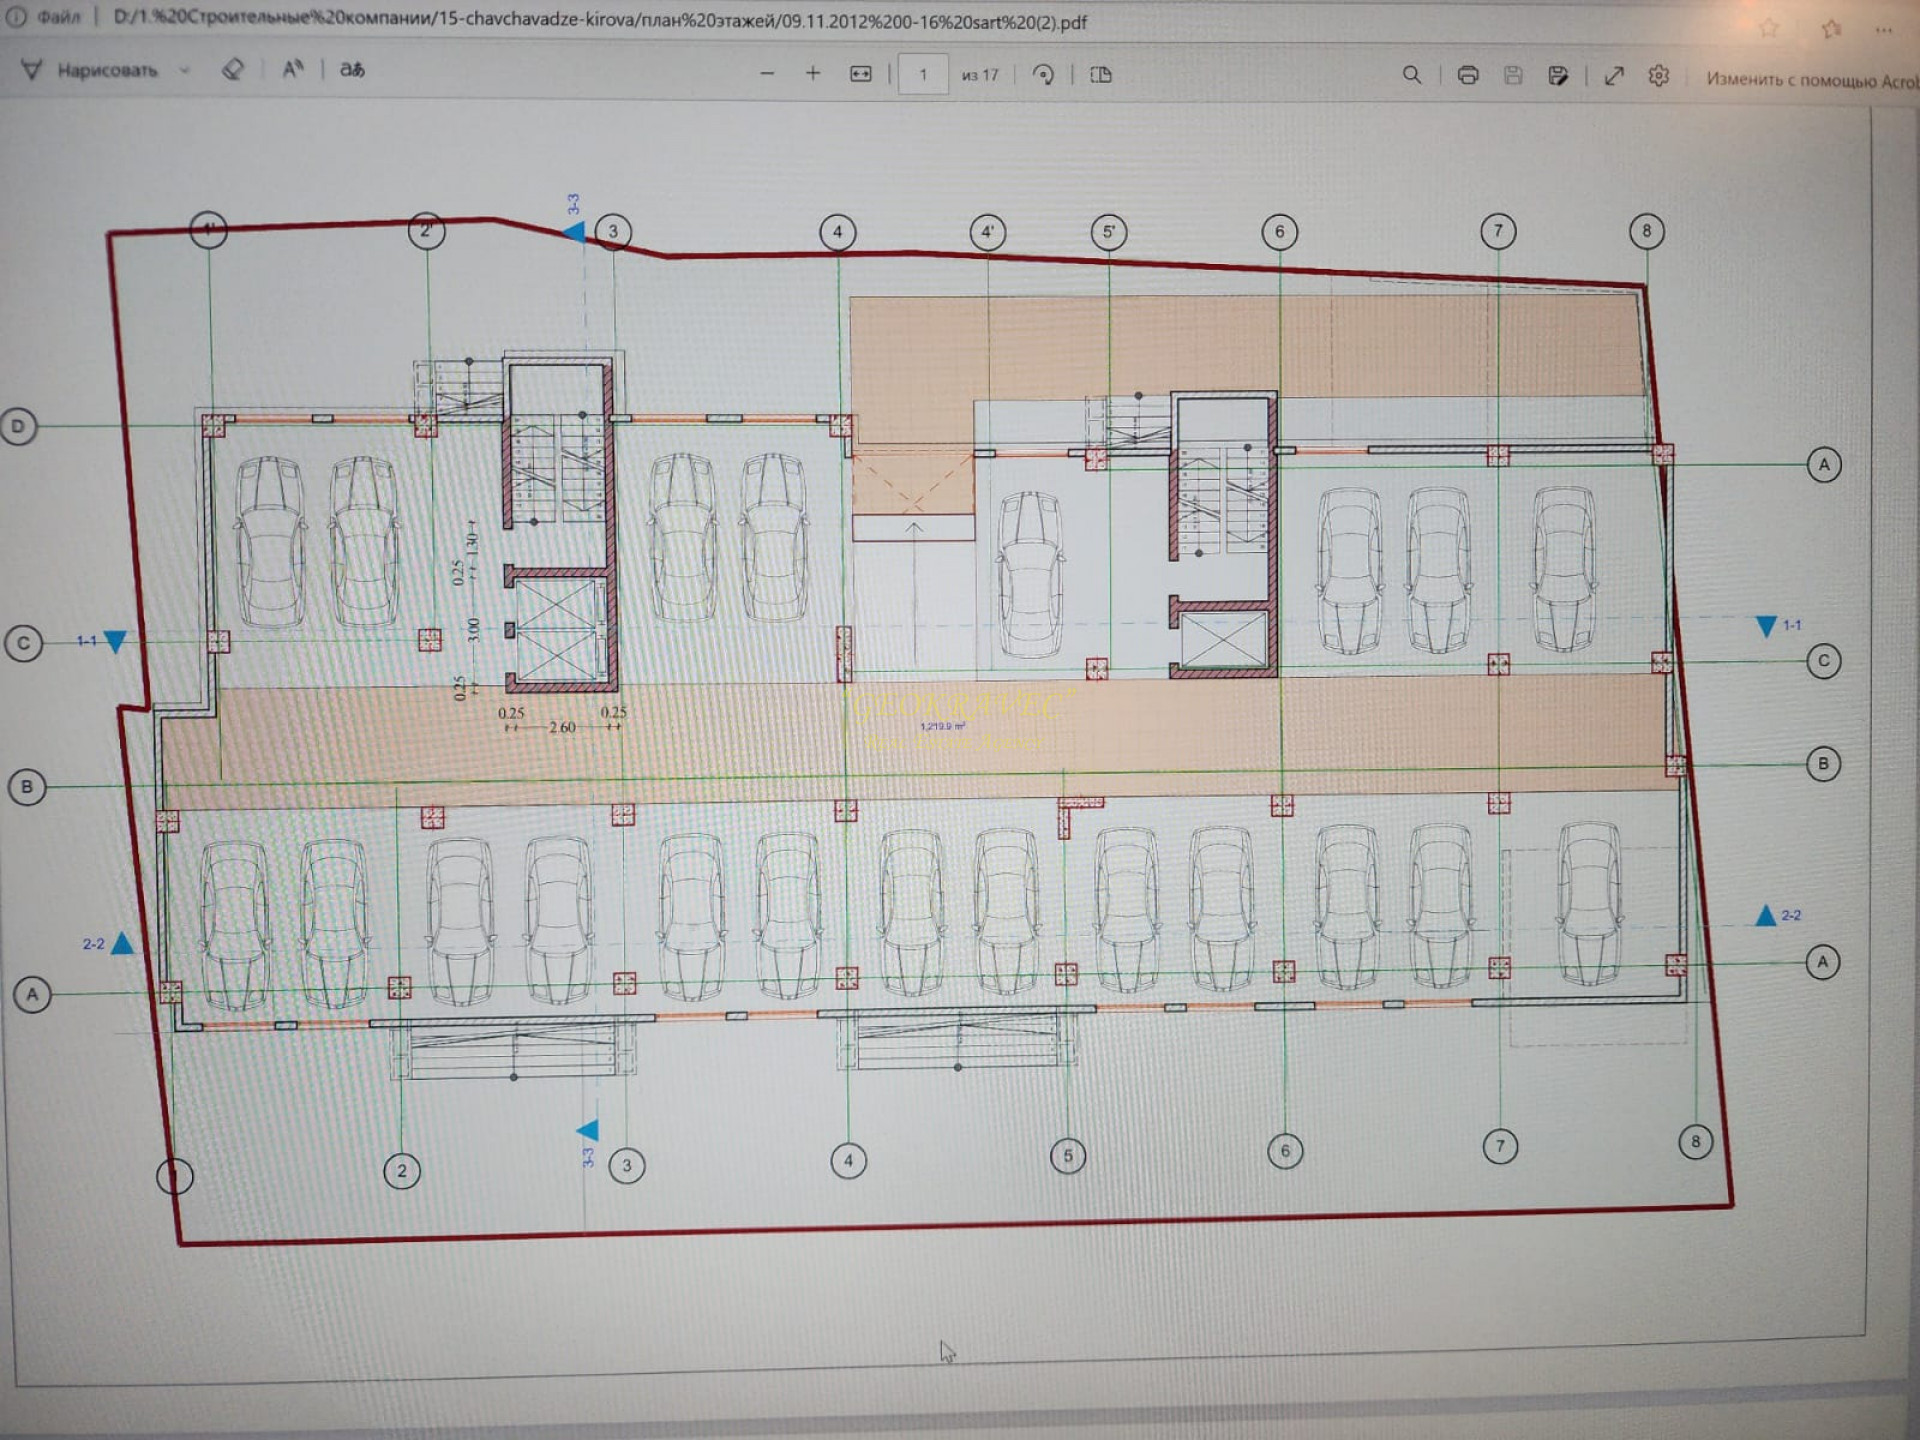The width and height of the screenshot is (1920, 1440).
Task: Zoom out with the minus button
Action: coord(767,73)
